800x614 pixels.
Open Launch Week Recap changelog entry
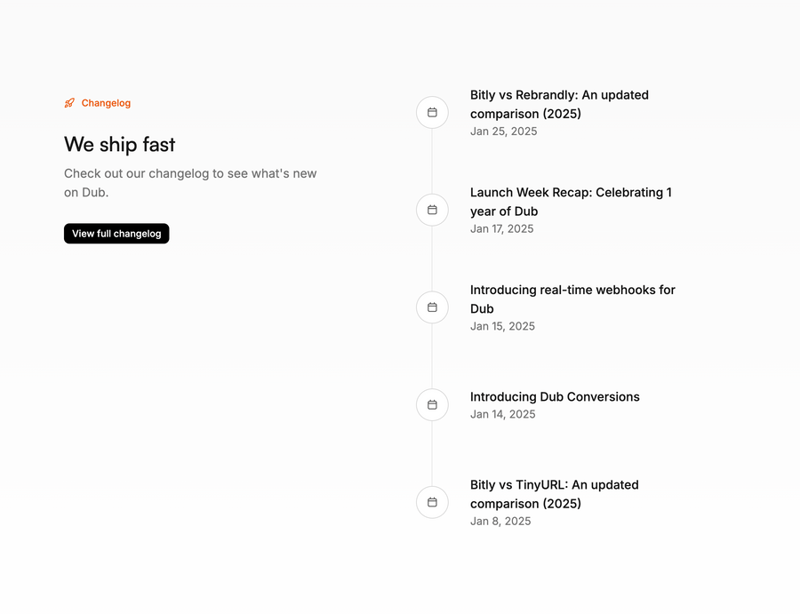click(x=572, y=201)
